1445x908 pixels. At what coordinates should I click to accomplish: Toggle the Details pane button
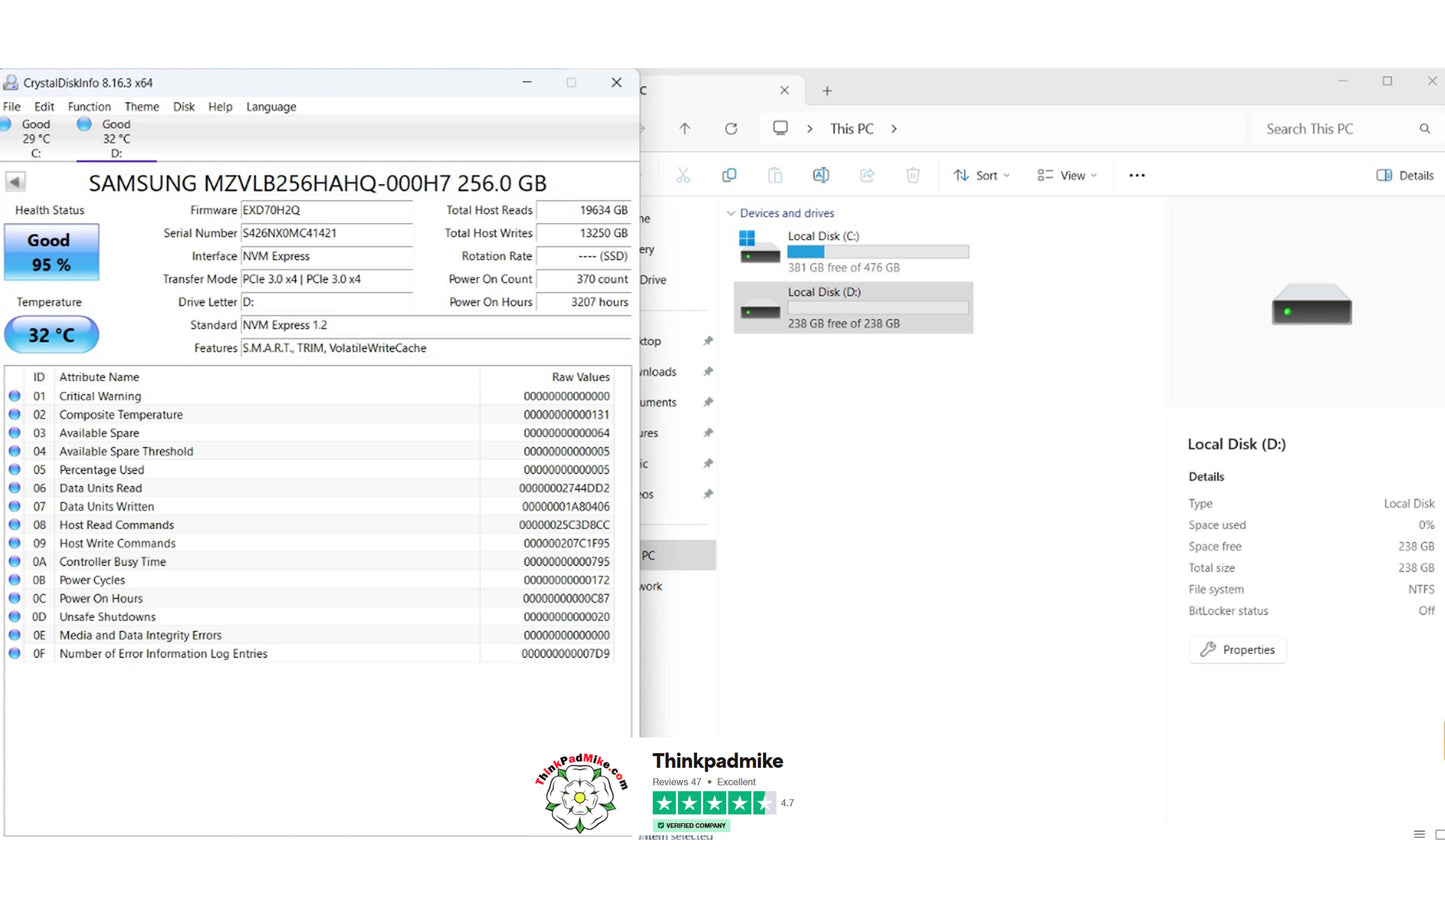tap(1405, 175)
